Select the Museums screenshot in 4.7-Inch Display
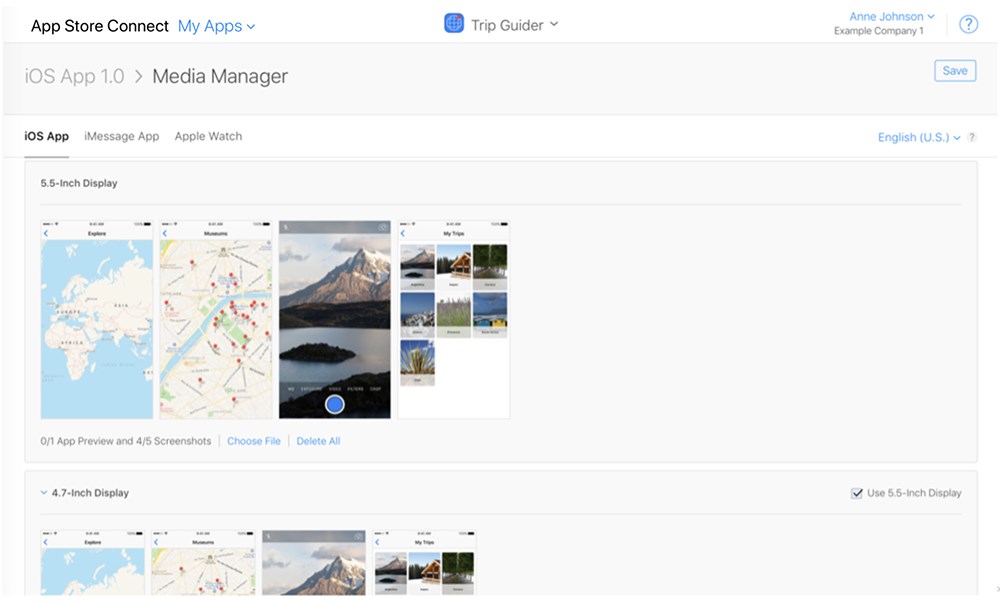Screen dimensions: 1000x604 [203, 563]
